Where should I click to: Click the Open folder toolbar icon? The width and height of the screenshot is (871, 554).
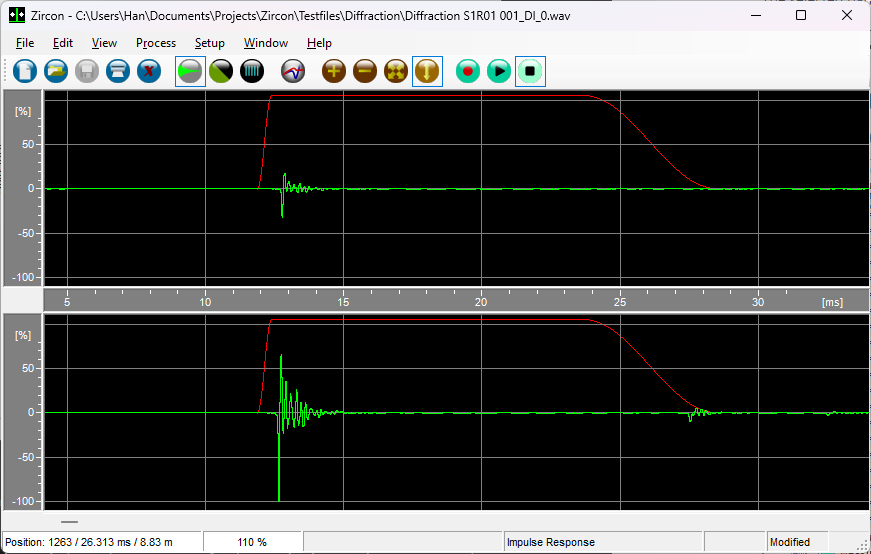(56, 71)
